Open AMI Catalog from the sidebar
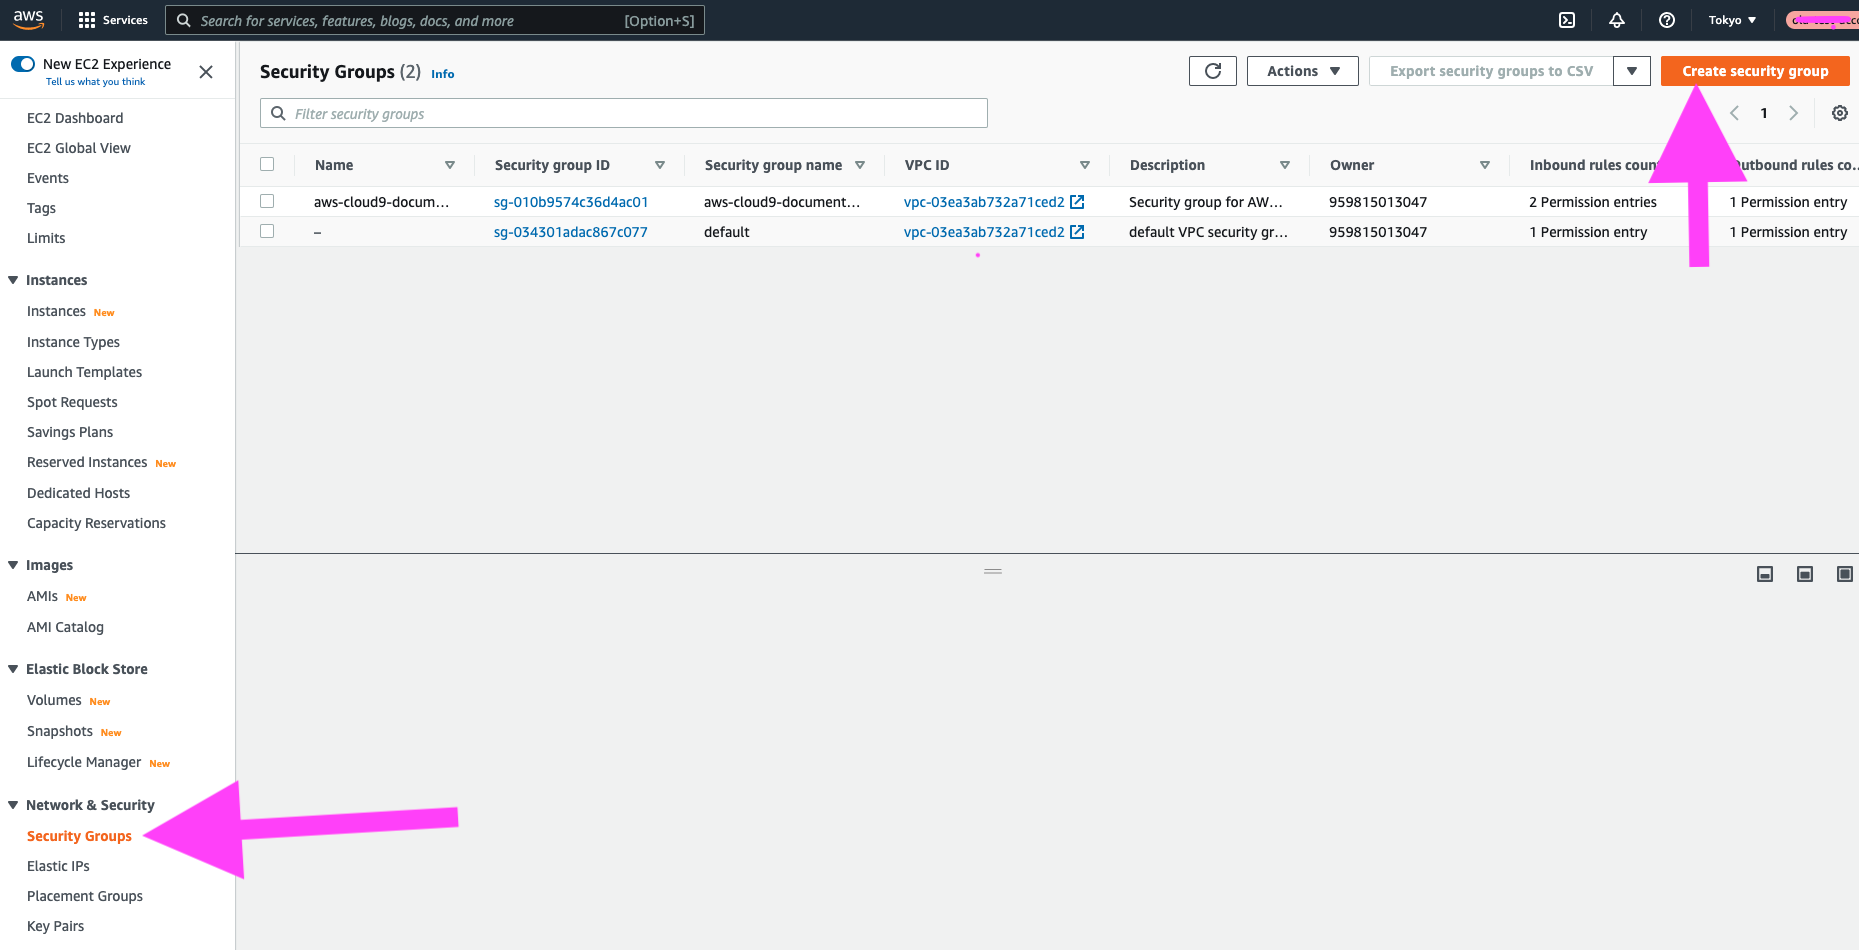Screen dimensions: 1859x950 point(65,627)
